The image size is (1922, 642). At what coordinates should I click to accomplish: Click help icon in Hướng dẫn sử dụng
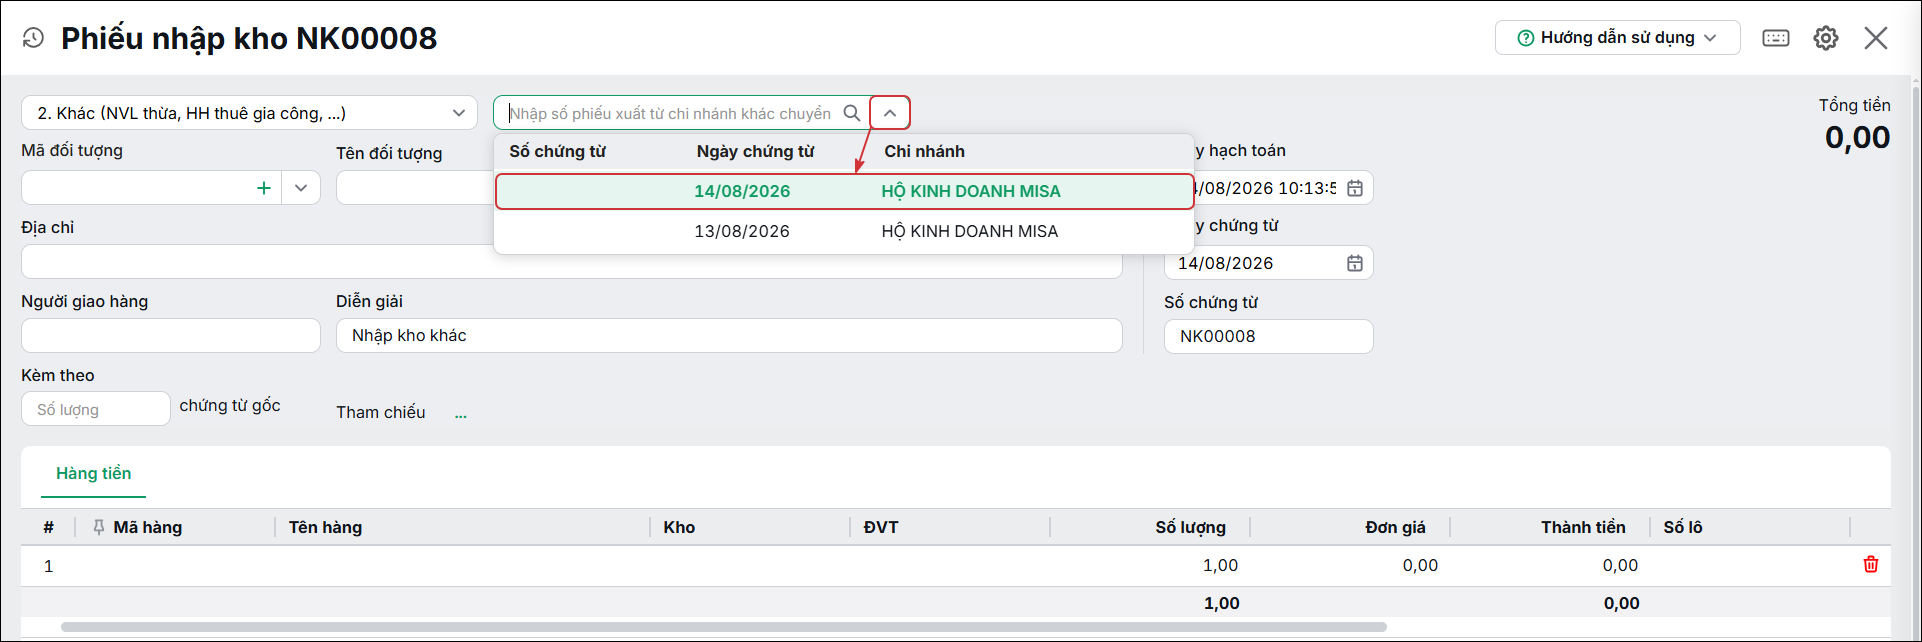[x=1526, y=38]
